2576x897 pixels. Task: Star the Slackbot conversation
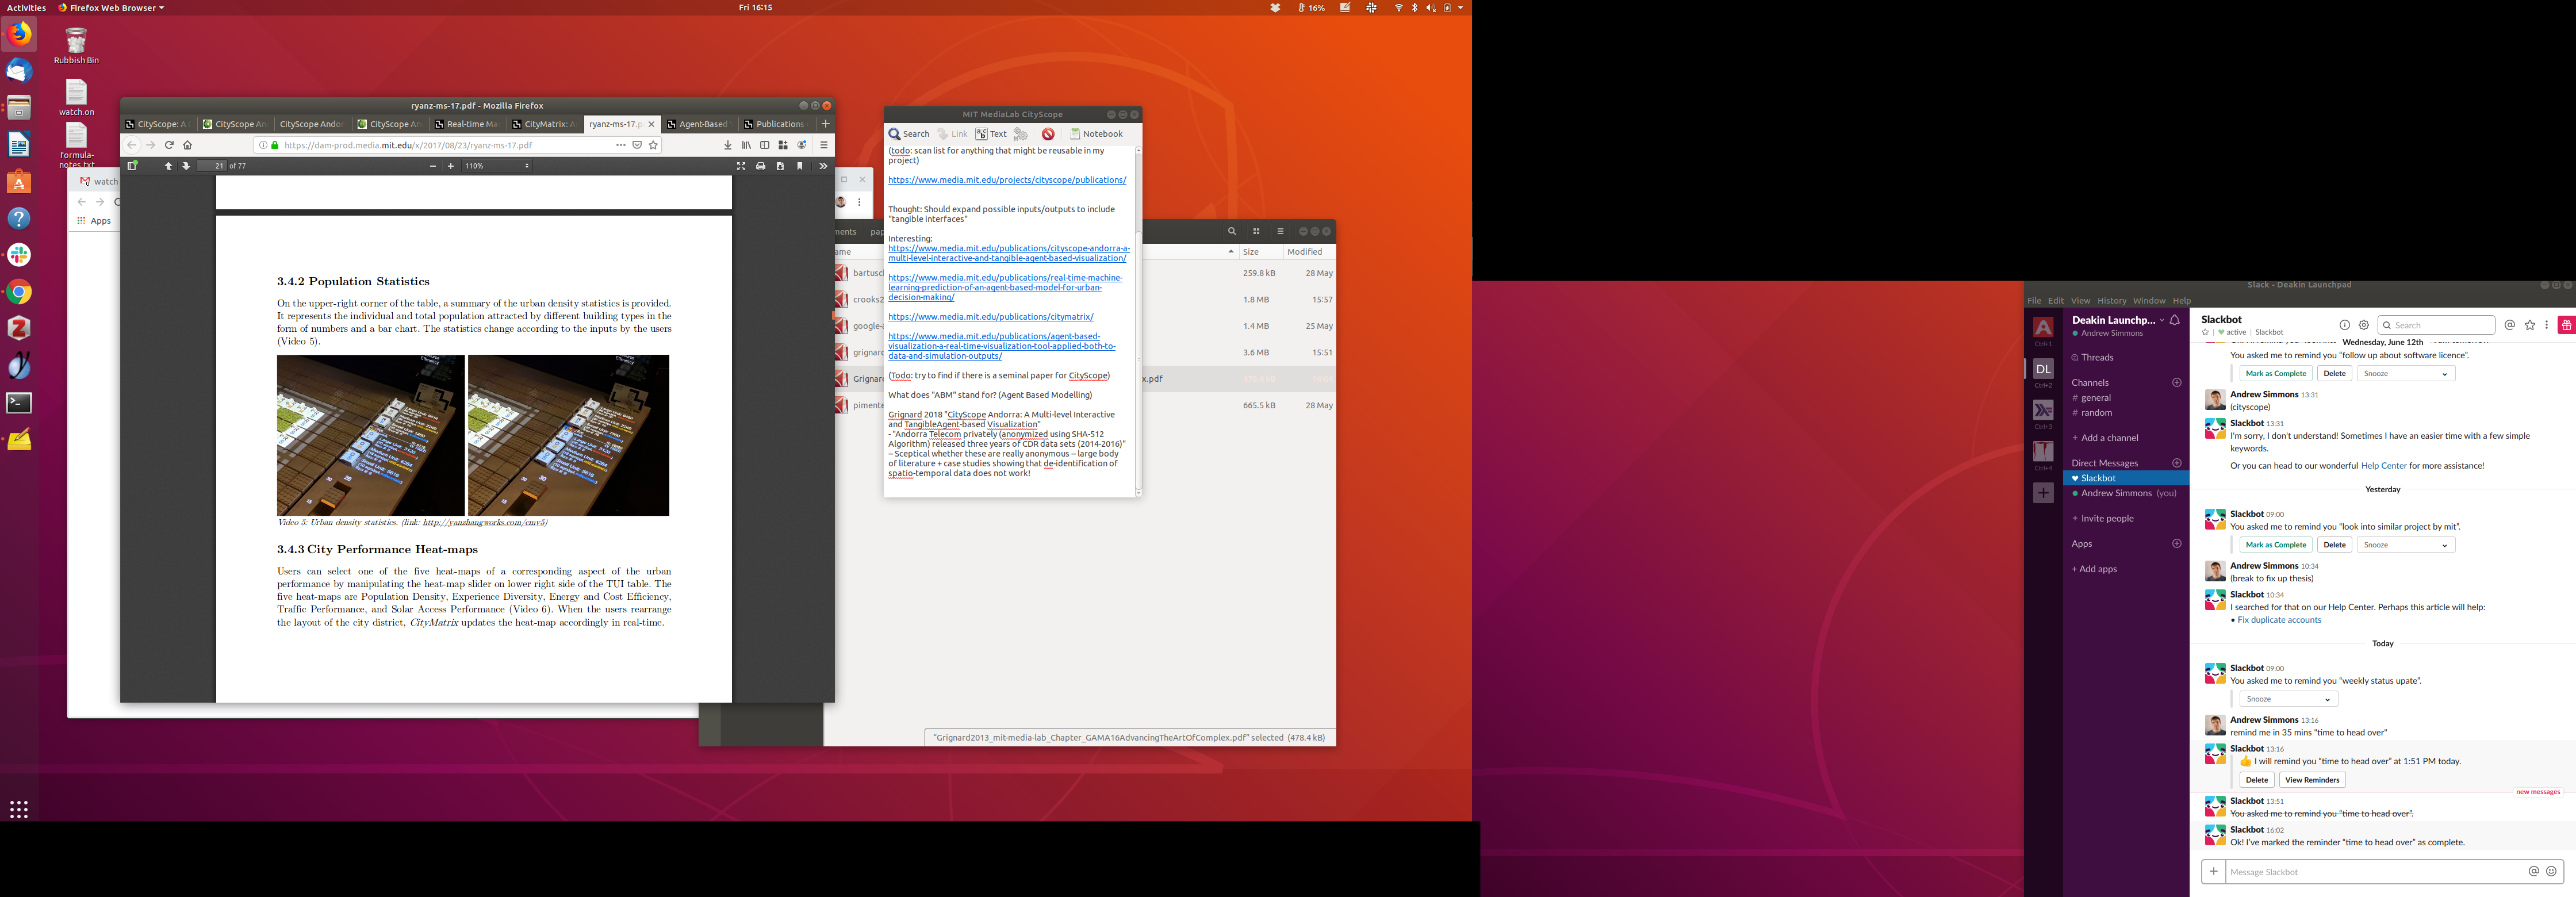[x=2205, y=332]
